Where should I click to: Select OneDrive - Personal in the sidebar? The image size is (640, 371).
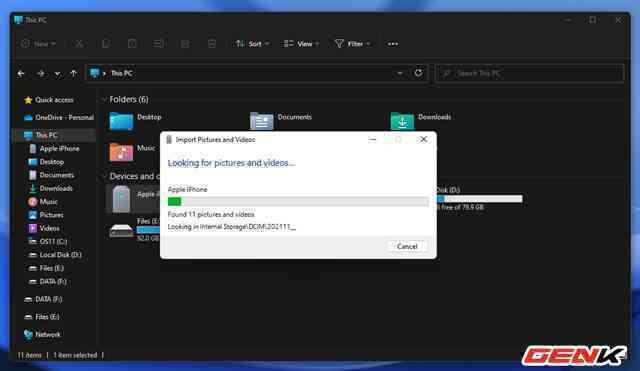[x=59, y=118]
